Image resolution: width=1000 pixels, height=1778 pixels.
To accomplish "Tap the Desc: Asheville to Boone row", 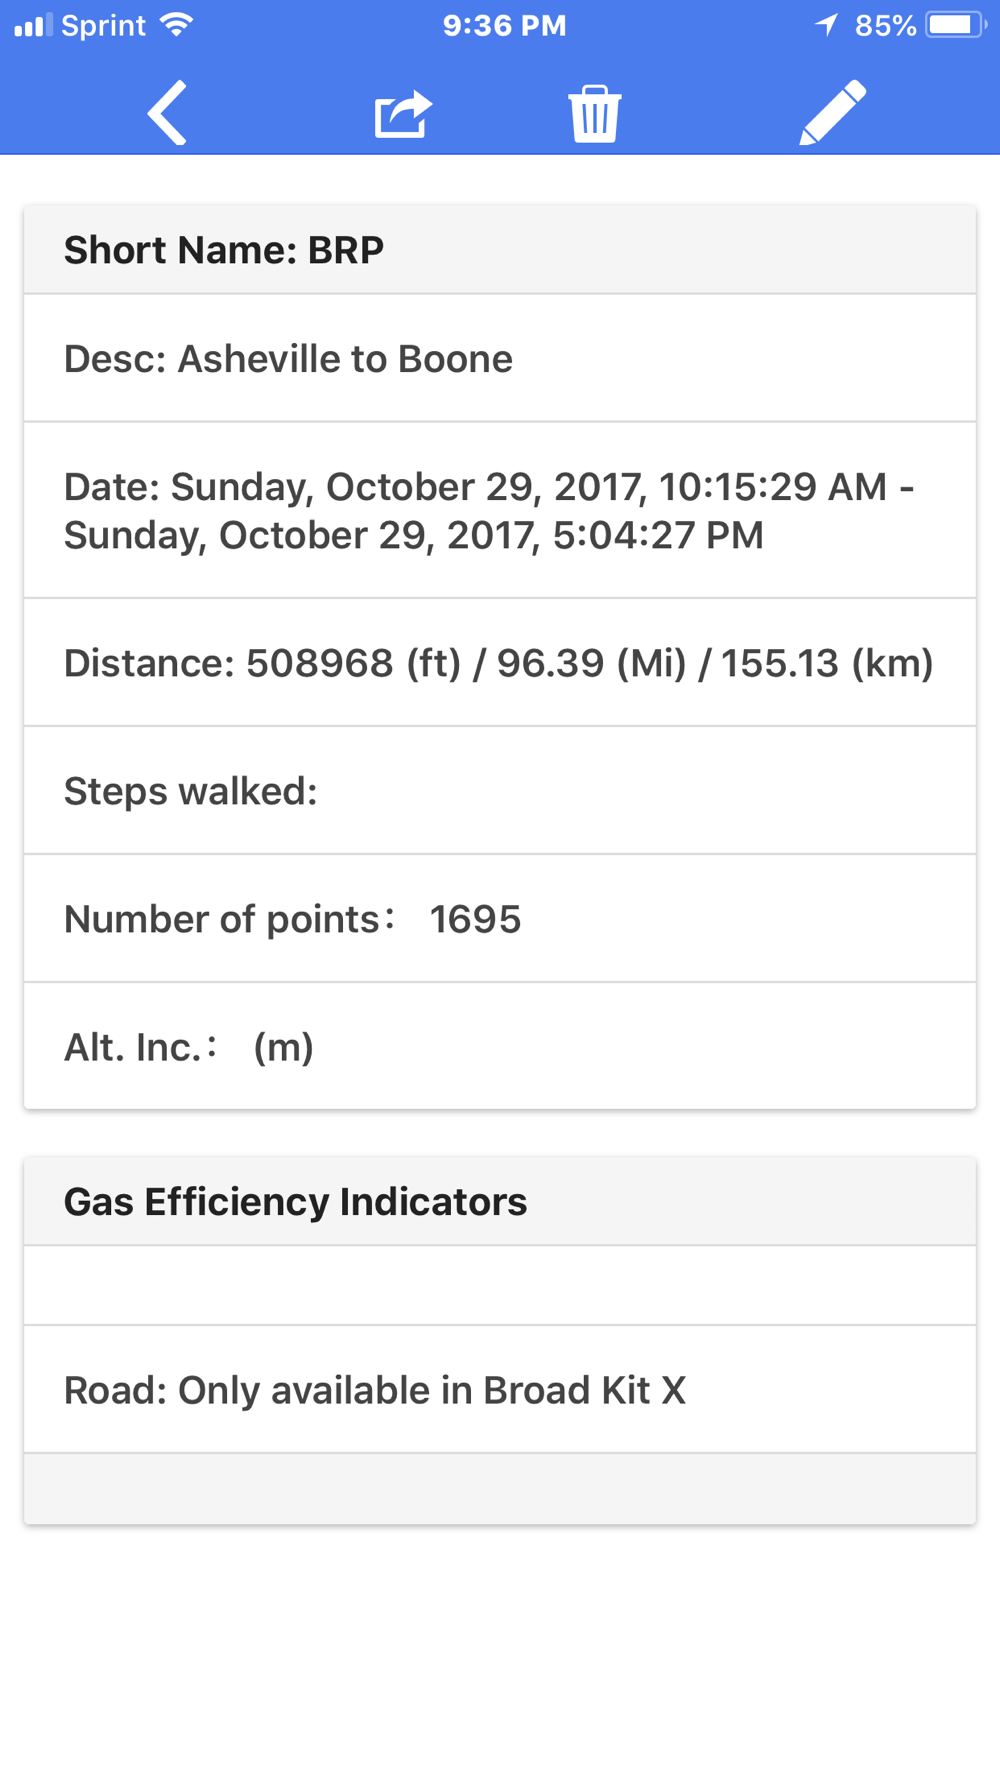I will [500, 358].
